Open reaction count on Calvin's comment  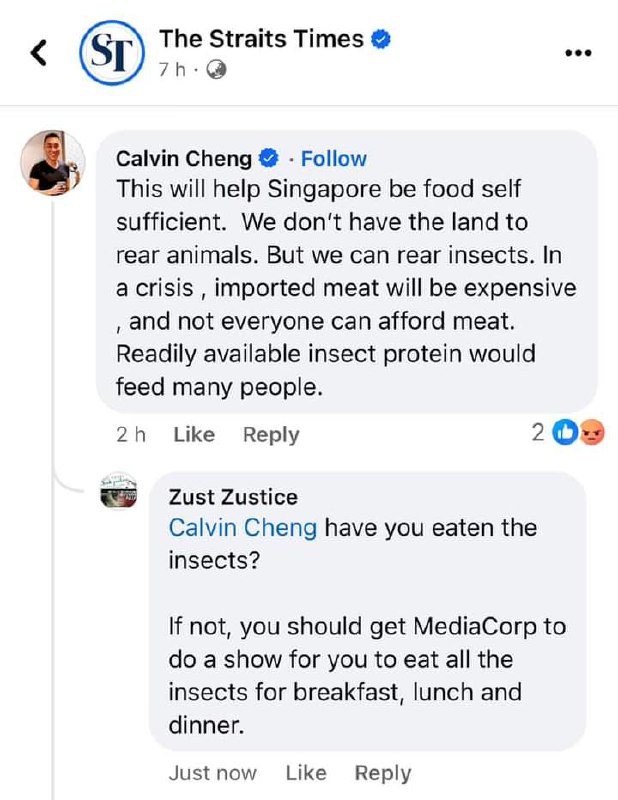[x=538, y=432]
